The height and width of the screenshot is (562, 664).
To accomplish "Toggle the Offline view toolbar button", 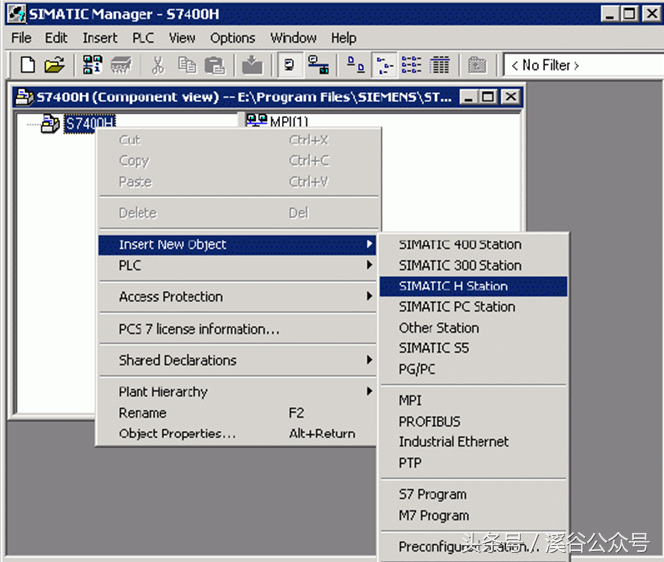I will 290,65.
